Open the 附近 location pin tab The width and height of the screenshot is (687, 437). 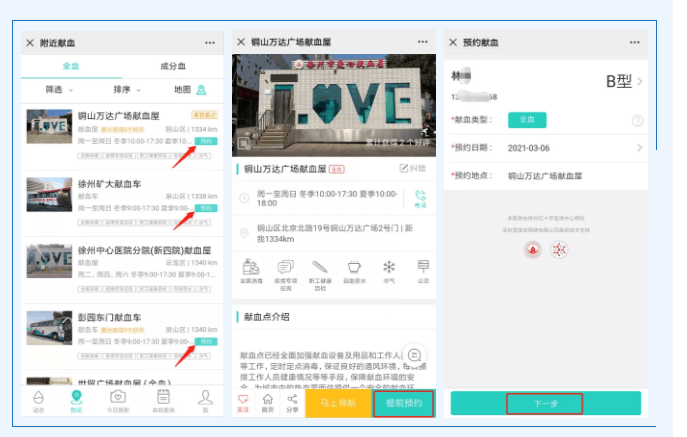76,401
